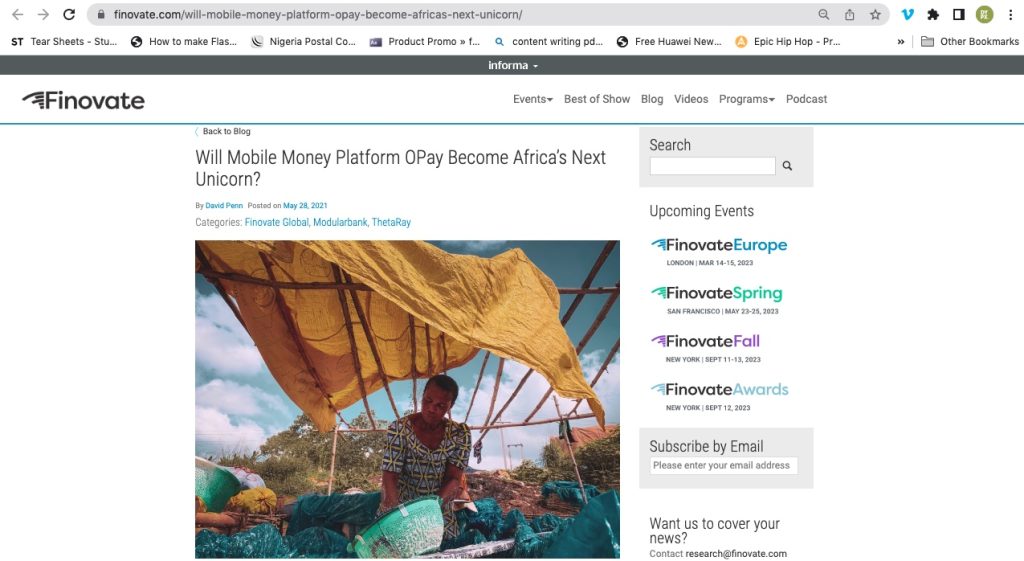Open the zoom magnifier in address bar
The height and width of the screenshot is (561, 1024).
tap(824, 14)
